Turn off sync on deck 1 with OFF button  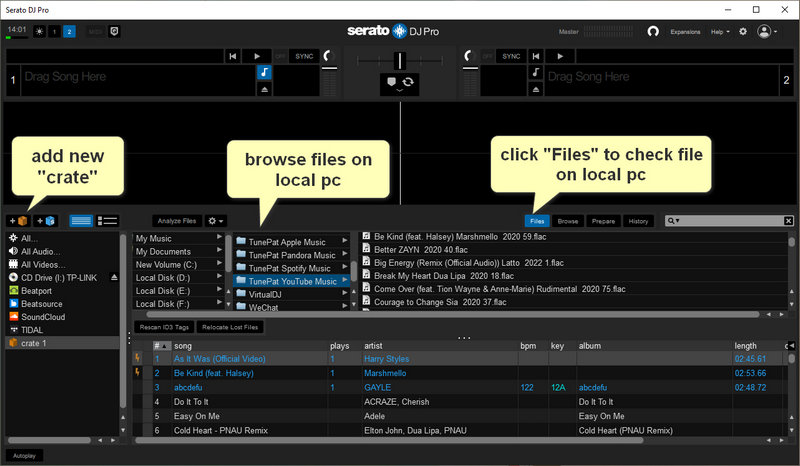pyautogui.click(x=280, y=56)
